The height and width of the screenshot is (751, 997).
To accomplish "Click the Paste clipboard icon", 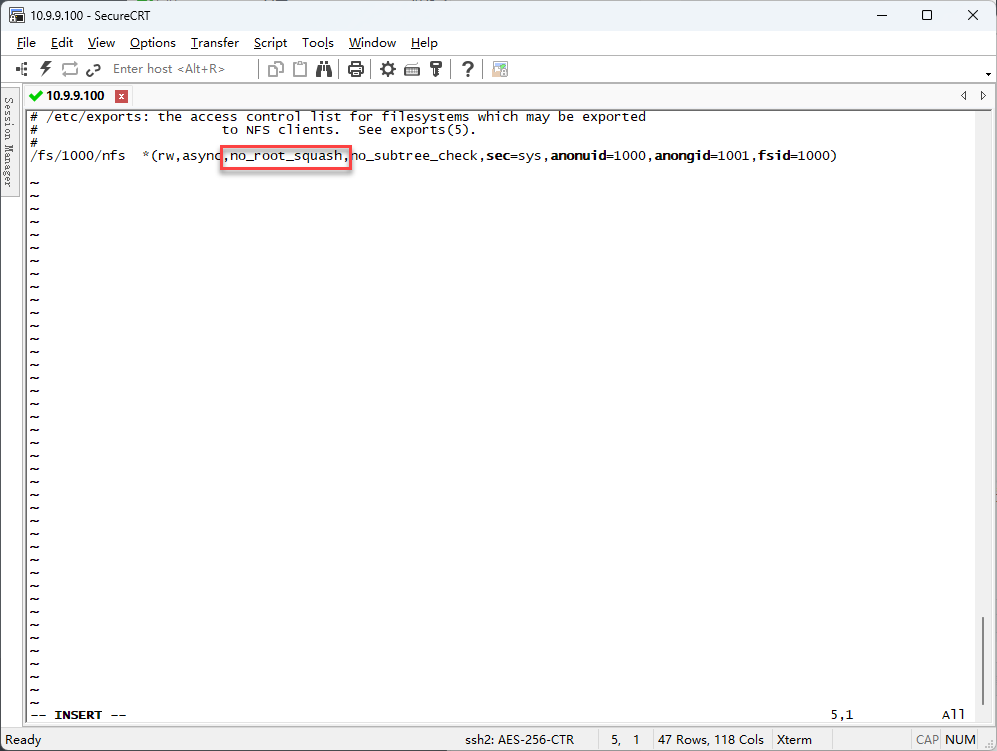I will point(299,69).
